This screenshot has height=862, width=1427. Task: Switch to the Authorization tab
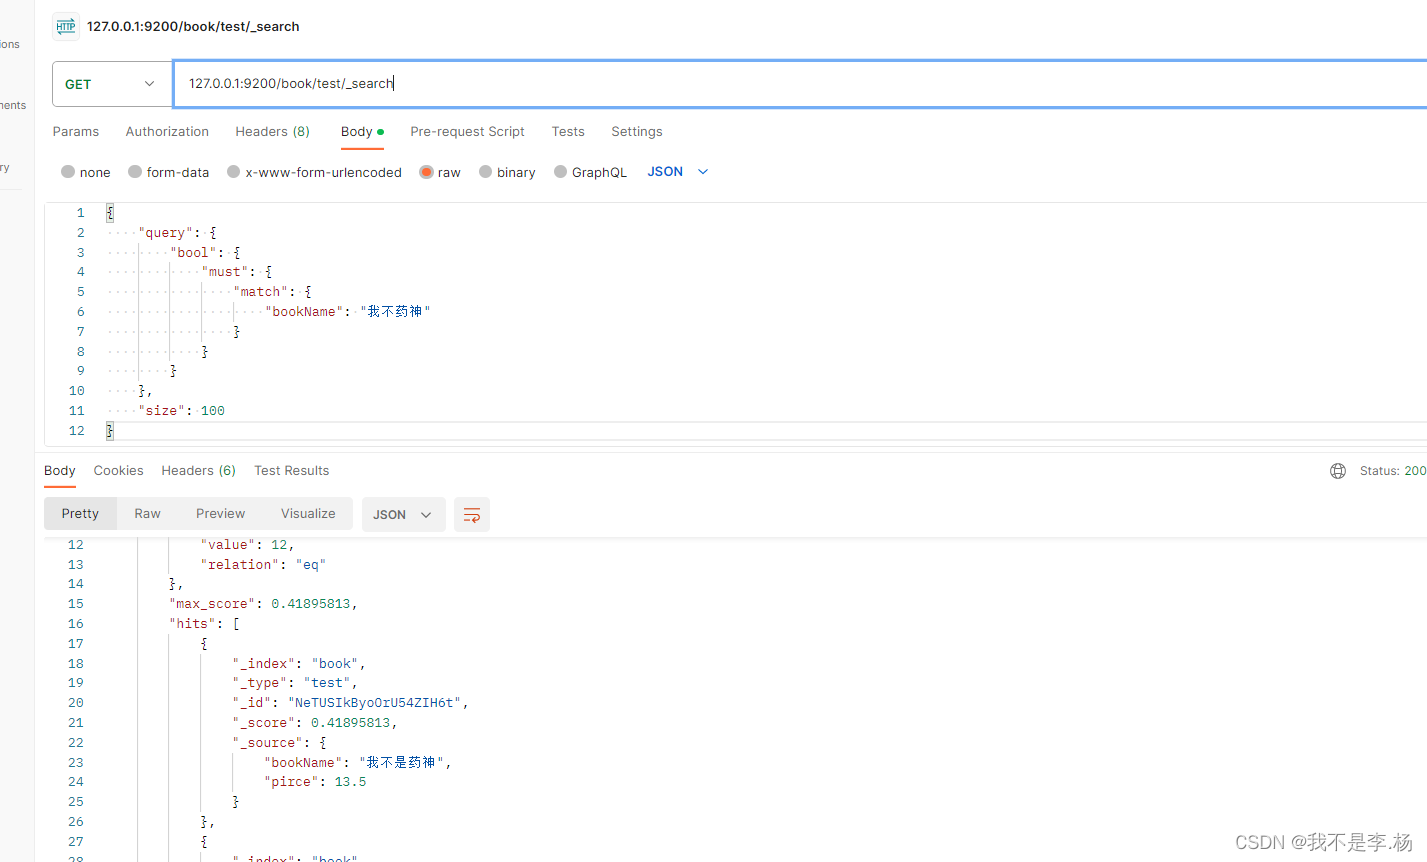166,131
